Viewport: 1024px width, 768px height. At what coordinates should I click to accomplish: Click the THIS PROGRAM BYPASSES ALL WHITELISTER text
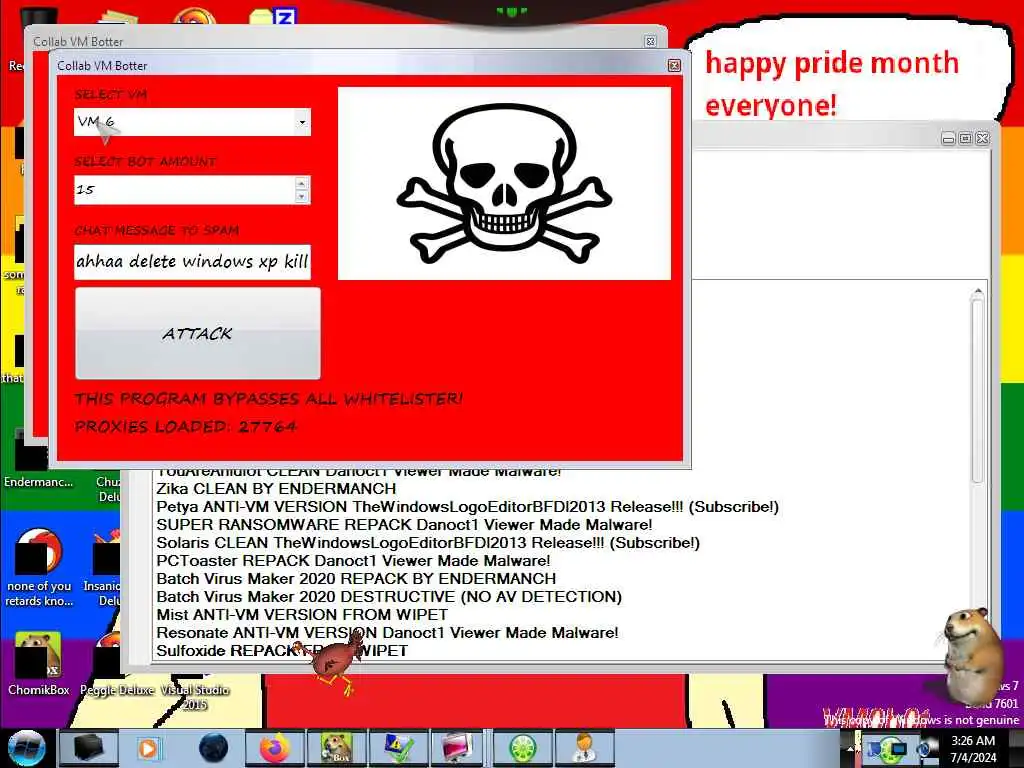point(268,398)
